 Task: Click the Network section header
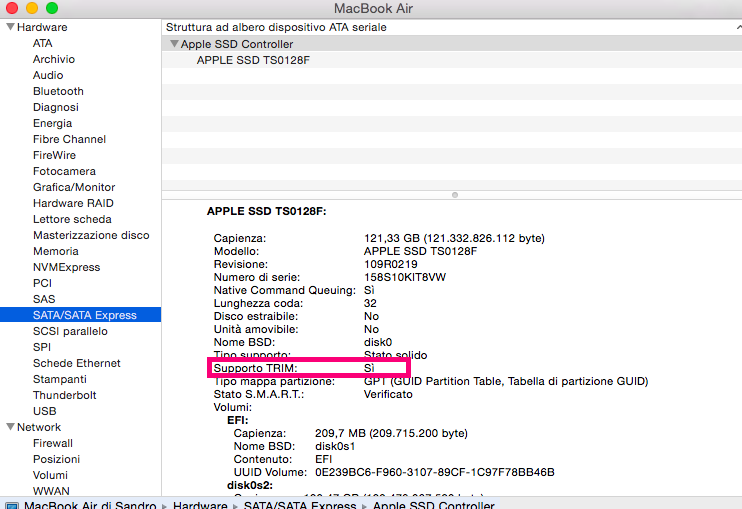pyautogui.click(x=39, y=427)
